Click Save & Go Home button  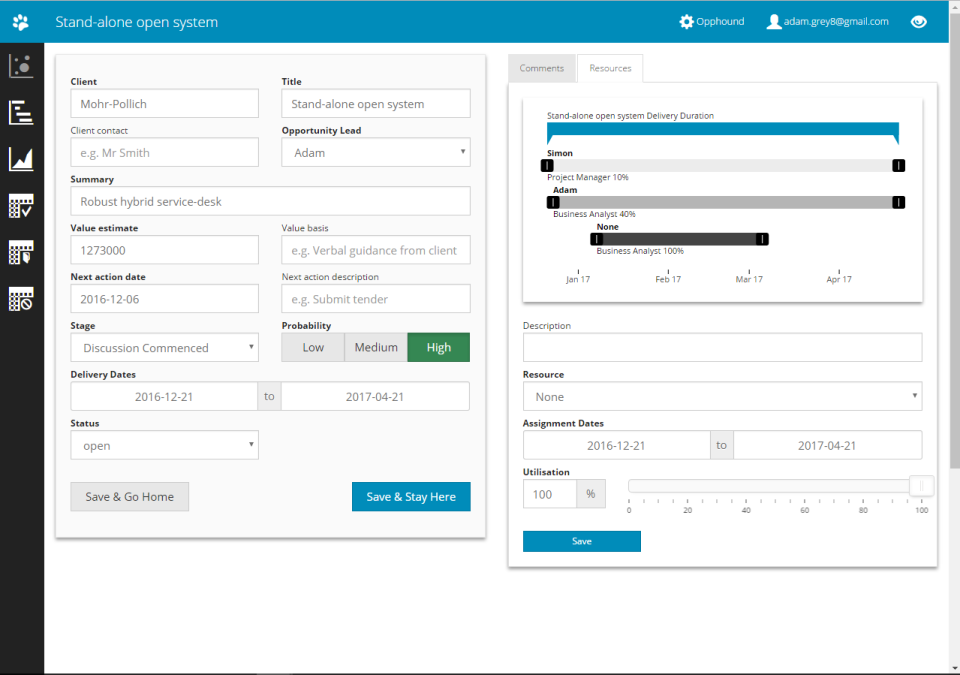click(130, 496)
